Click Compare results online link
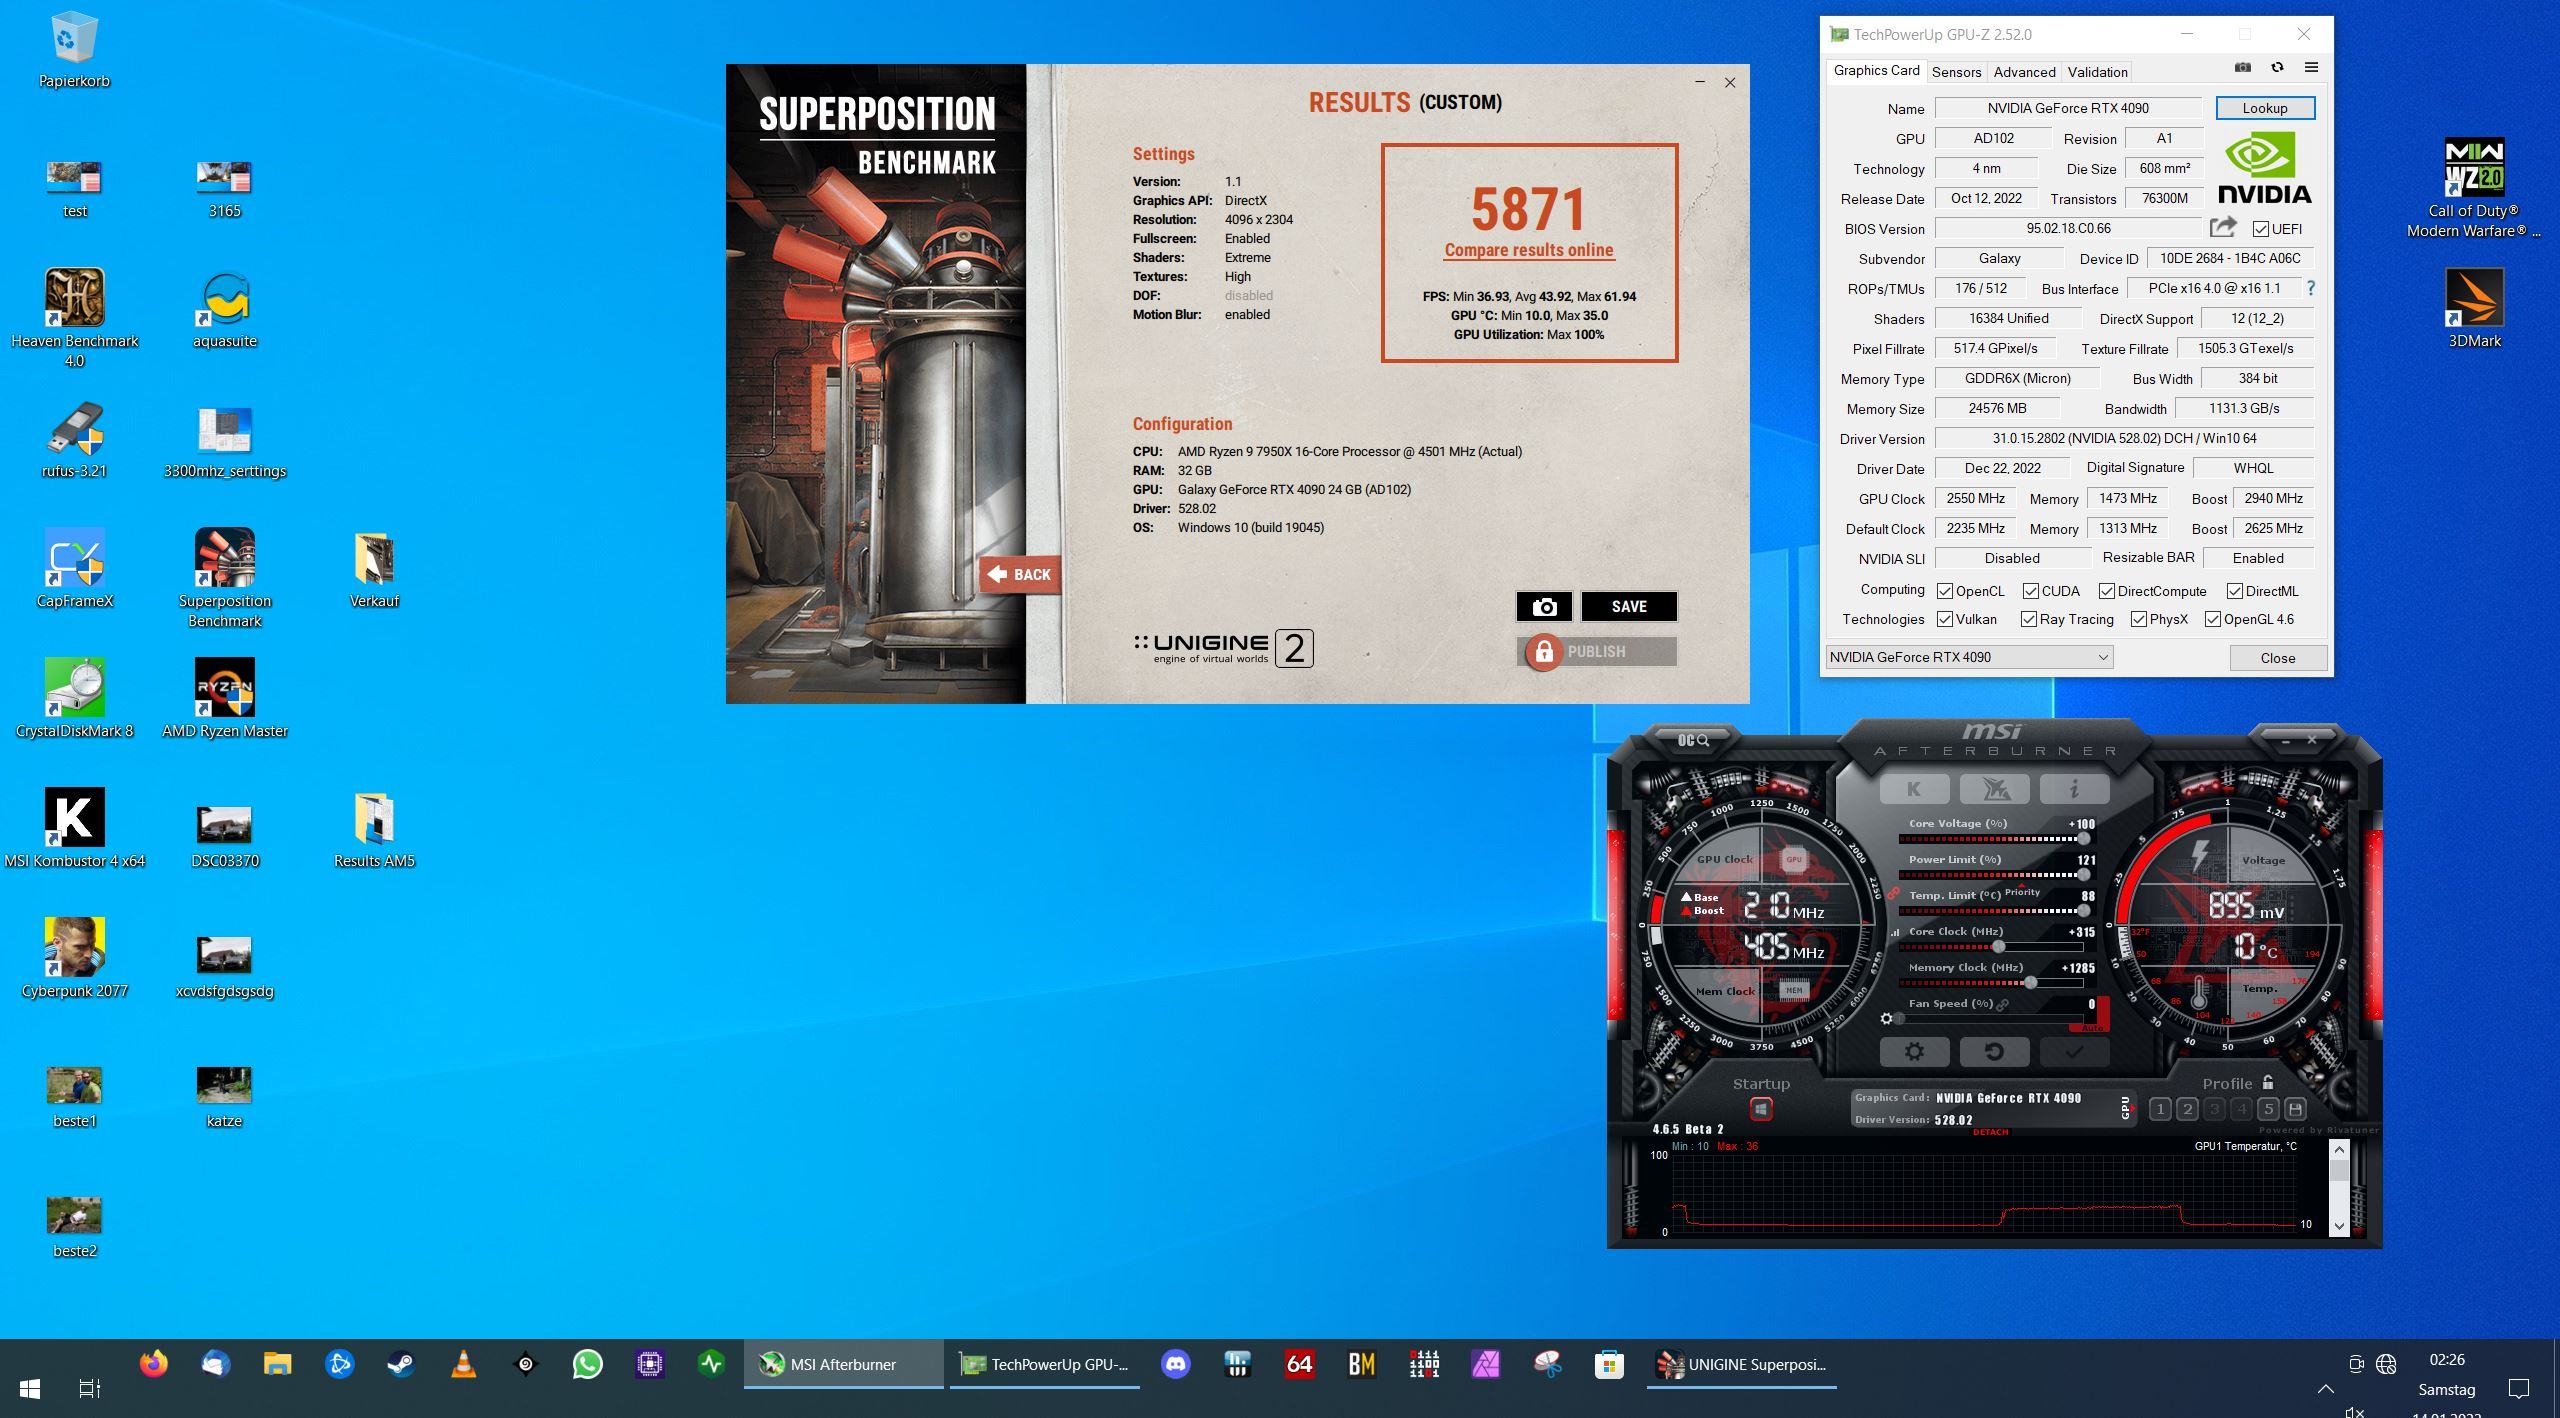This screenshot has width=2560, height=1418. (1528, 250)
